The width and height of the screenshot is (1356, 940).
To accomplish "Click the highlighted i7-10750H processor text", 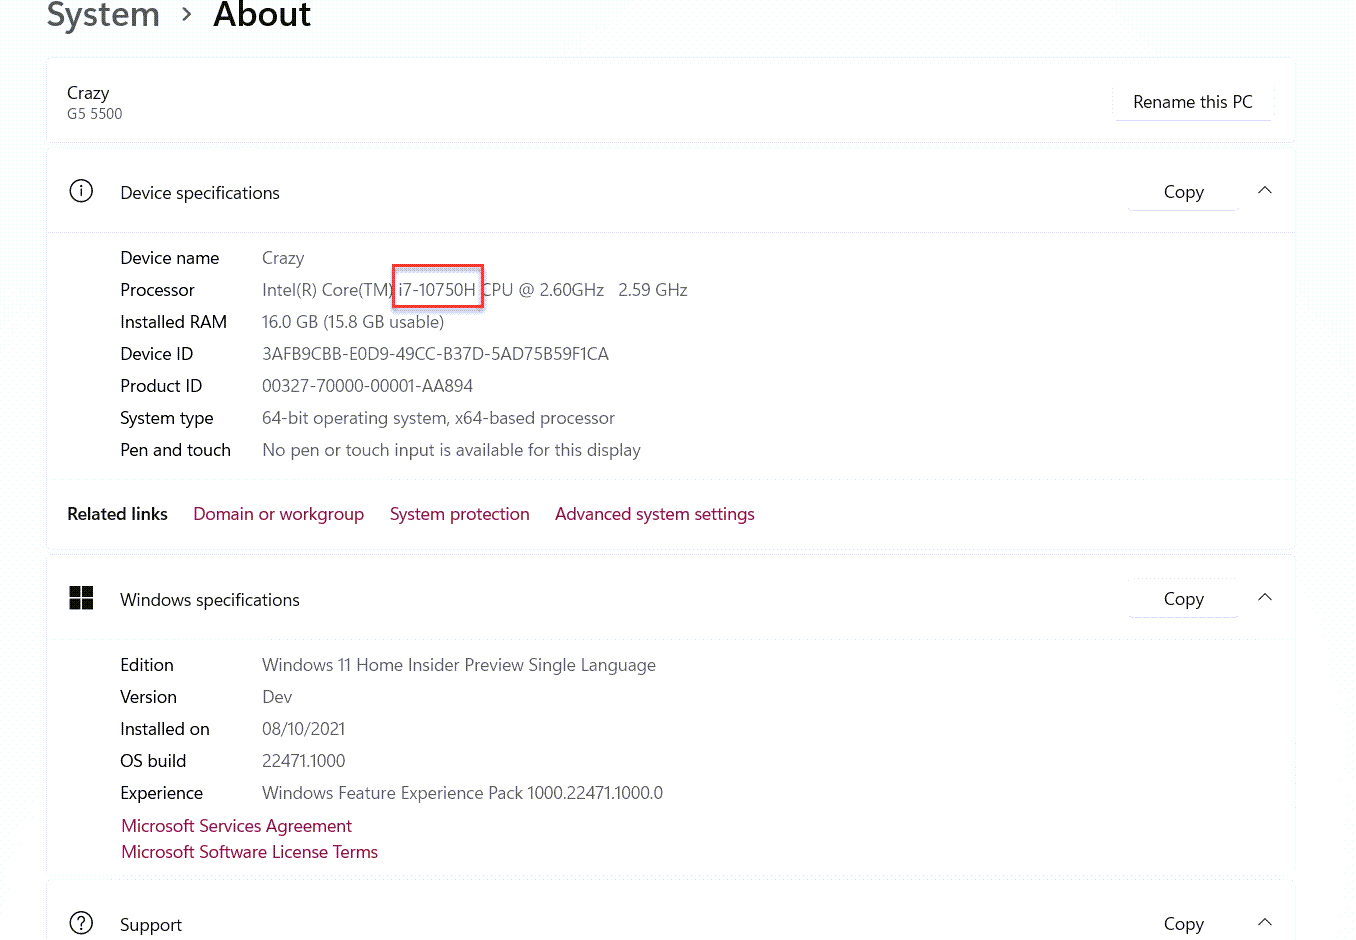I will click(437, 290).
